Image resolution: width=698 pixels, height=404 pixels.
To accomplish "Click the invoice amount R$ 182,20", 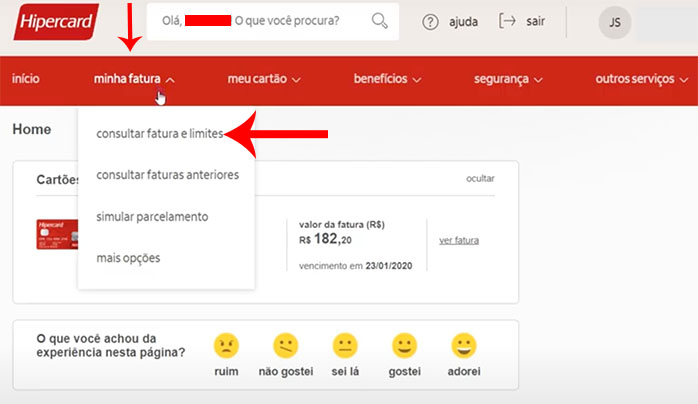I will (325, 239).
